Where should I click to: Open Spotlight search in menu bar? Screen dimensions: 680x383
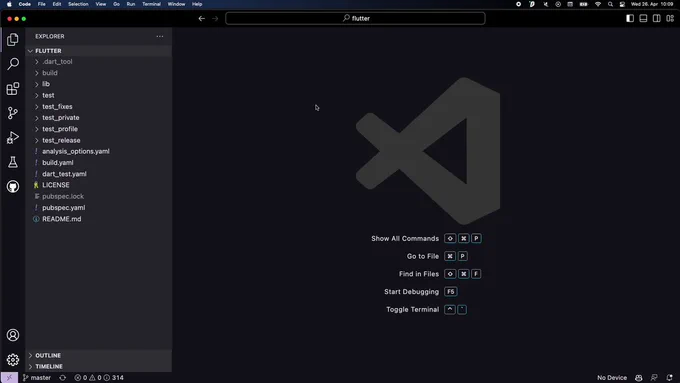610,4
